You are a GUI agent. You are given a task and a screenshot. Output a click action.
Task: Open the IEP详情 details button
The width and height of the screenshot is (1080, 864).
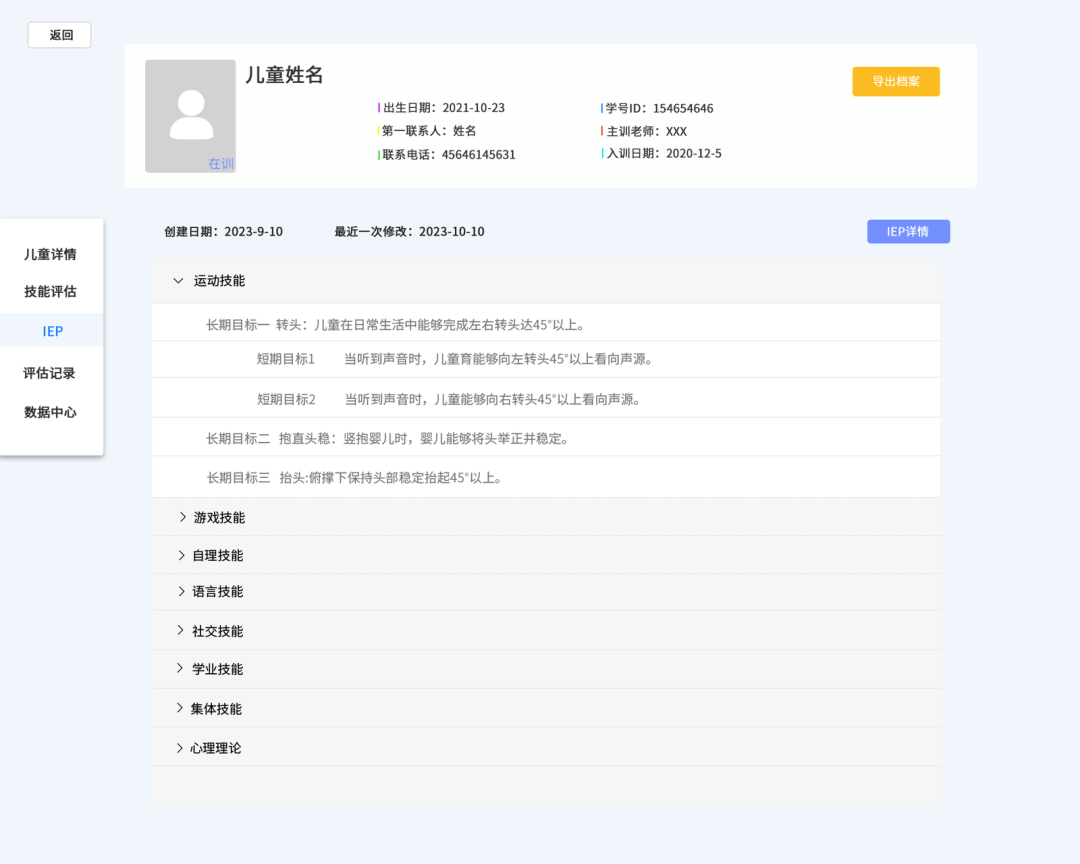coord(907,232)
